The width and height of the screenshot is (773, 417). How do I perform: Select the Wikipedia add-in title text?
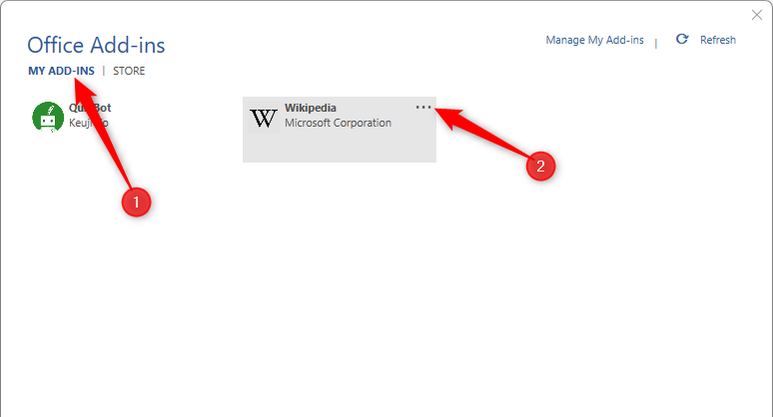tap(310, 107)
